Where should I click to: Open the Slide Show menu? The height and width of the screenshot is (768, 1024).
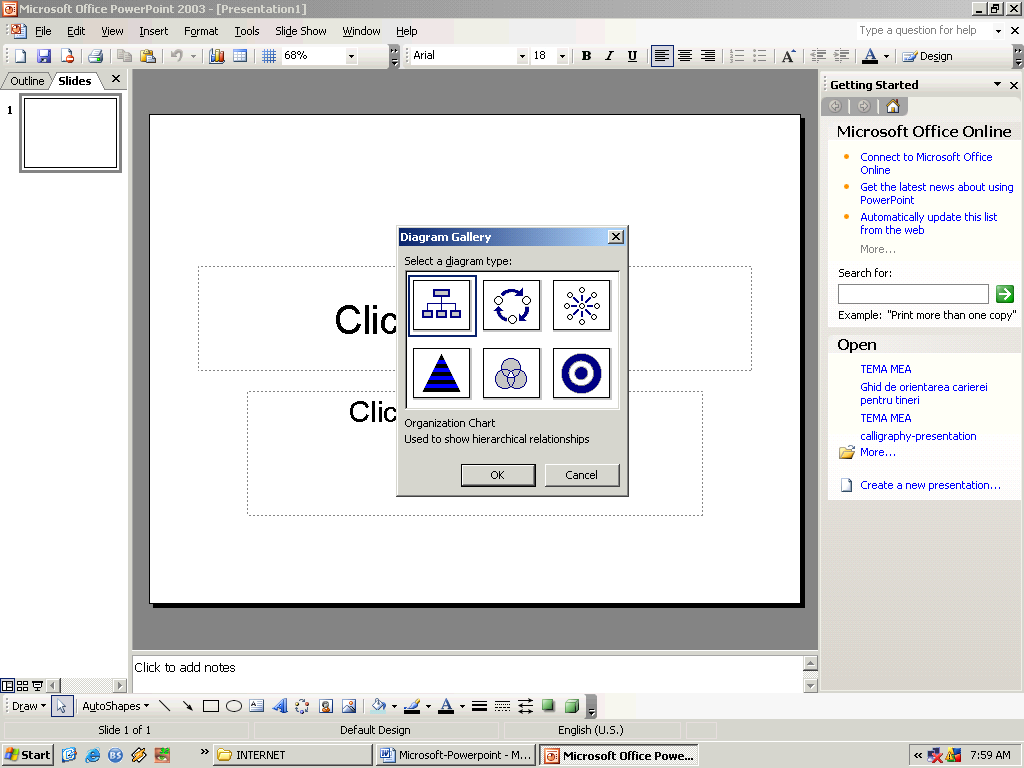coord(300,31)
